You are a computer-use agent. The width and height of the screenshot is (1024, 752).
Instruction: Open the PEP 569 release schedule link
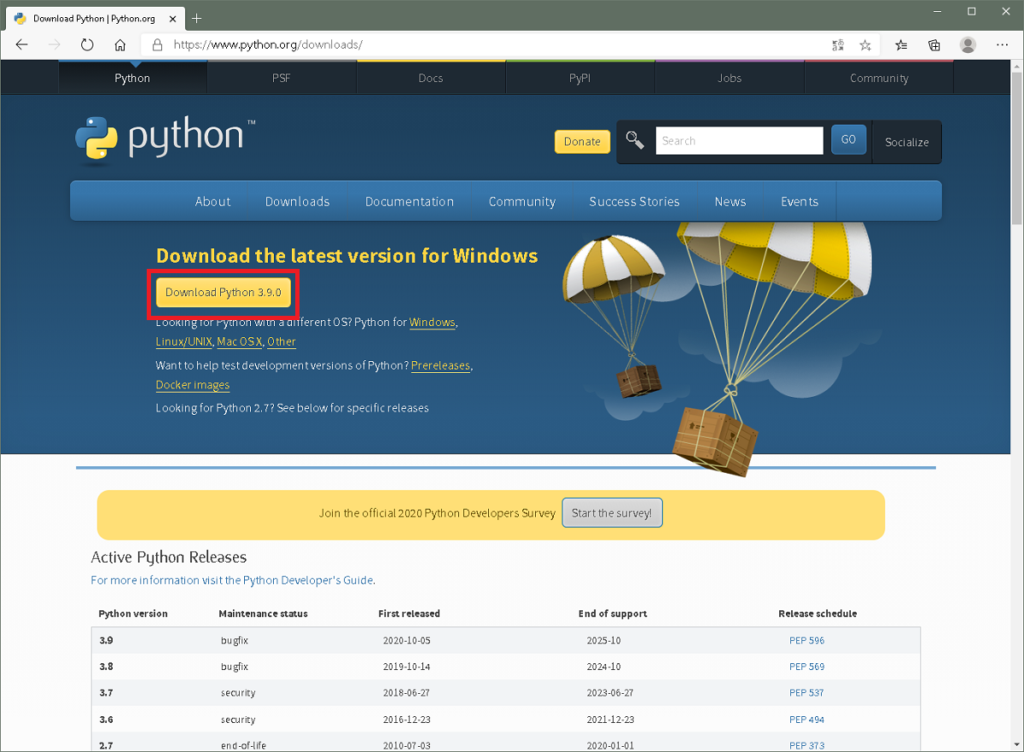(x=807, y=666)
